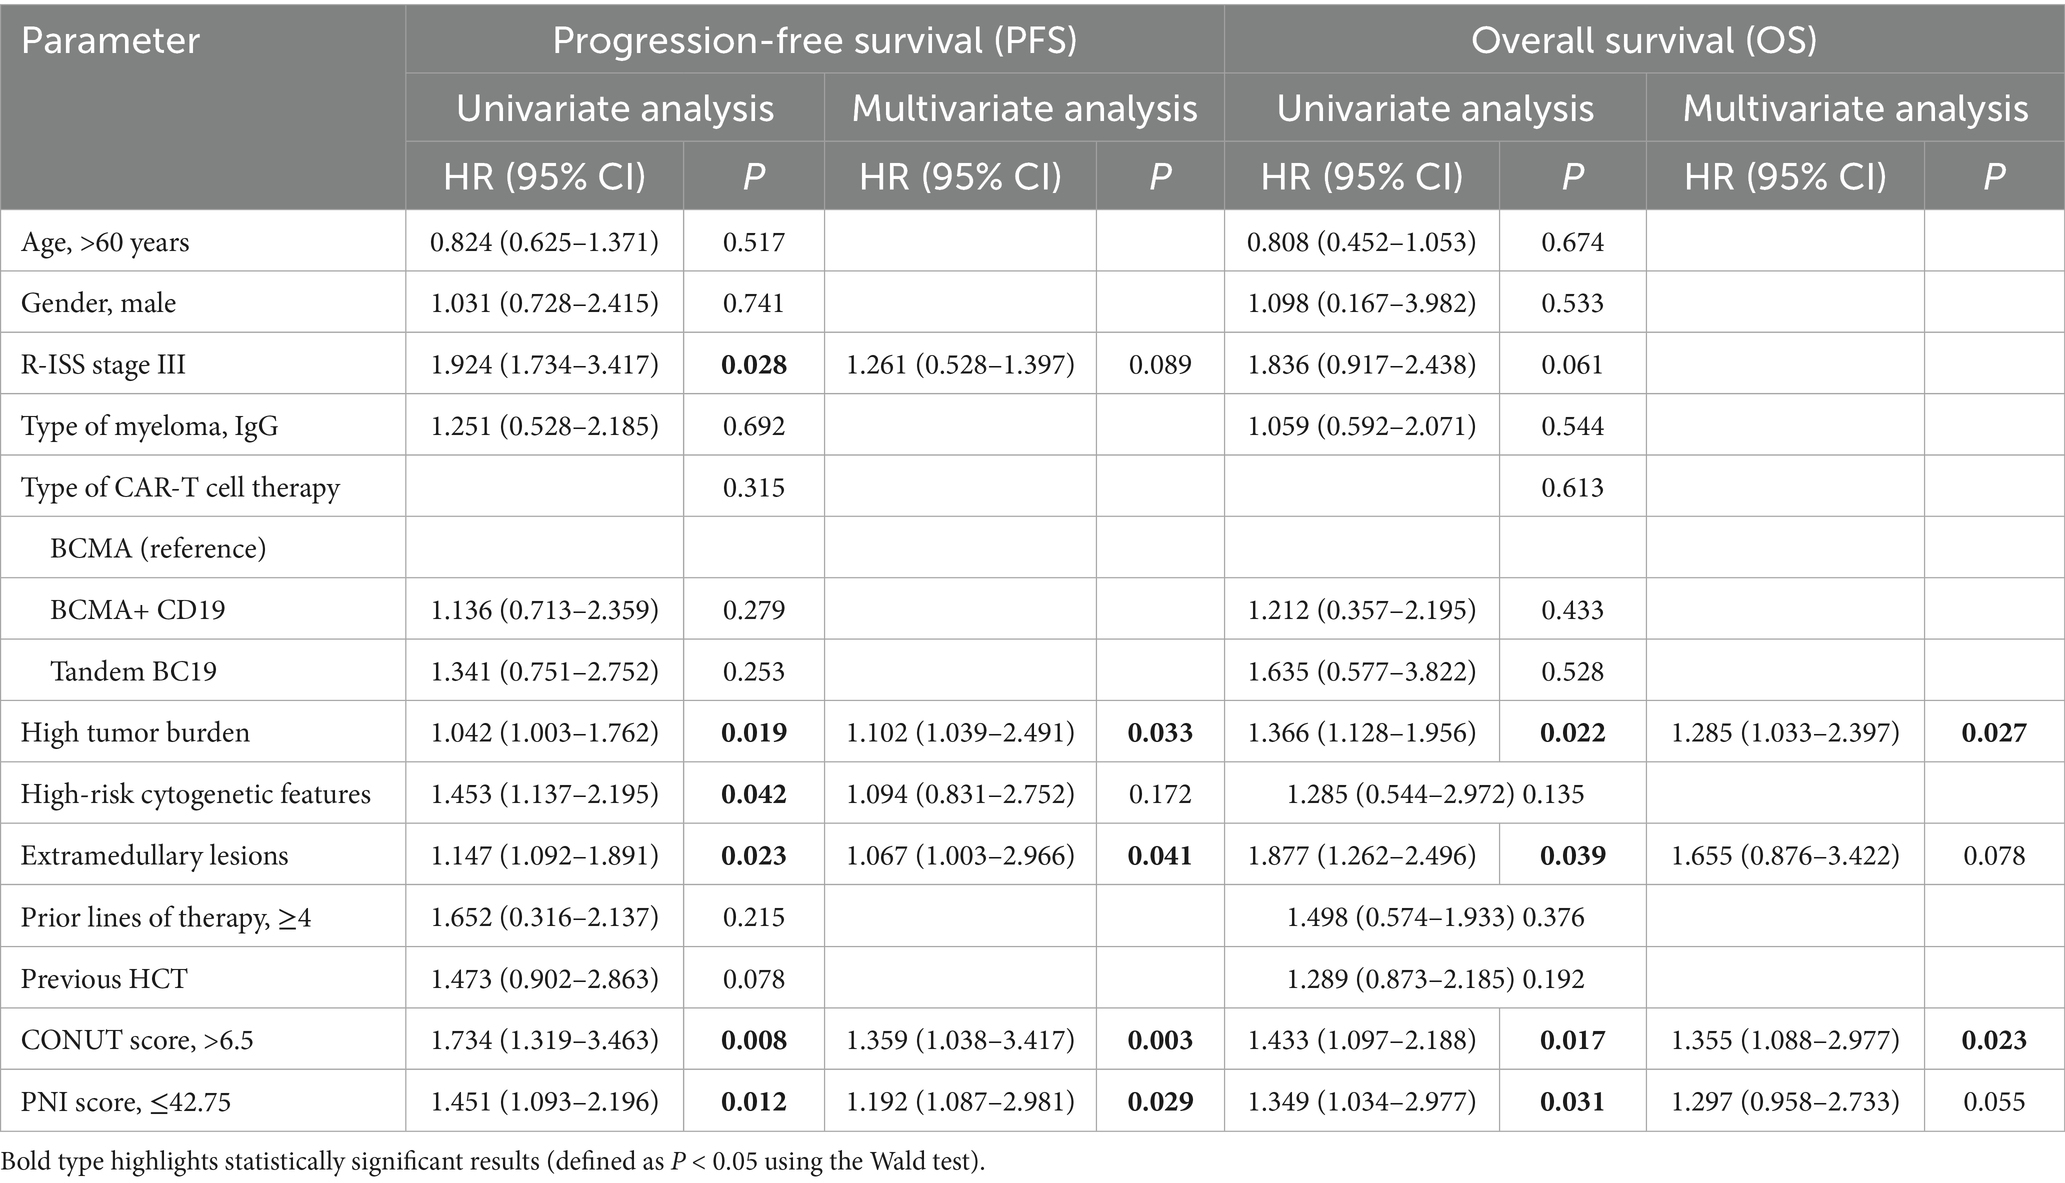This screenshot has height=1183, width=2065.
Task: Click the Prior lines of therapy label
Action: pos(166,917)
